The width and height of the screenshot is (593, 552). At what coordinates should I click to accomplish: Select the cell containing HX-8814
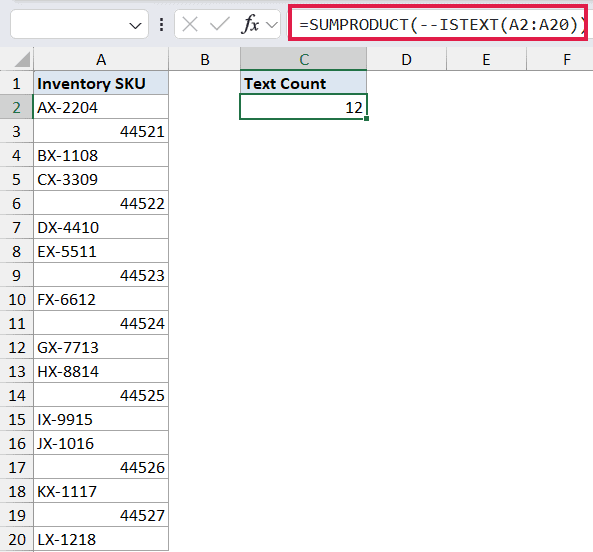coord(101,372)
